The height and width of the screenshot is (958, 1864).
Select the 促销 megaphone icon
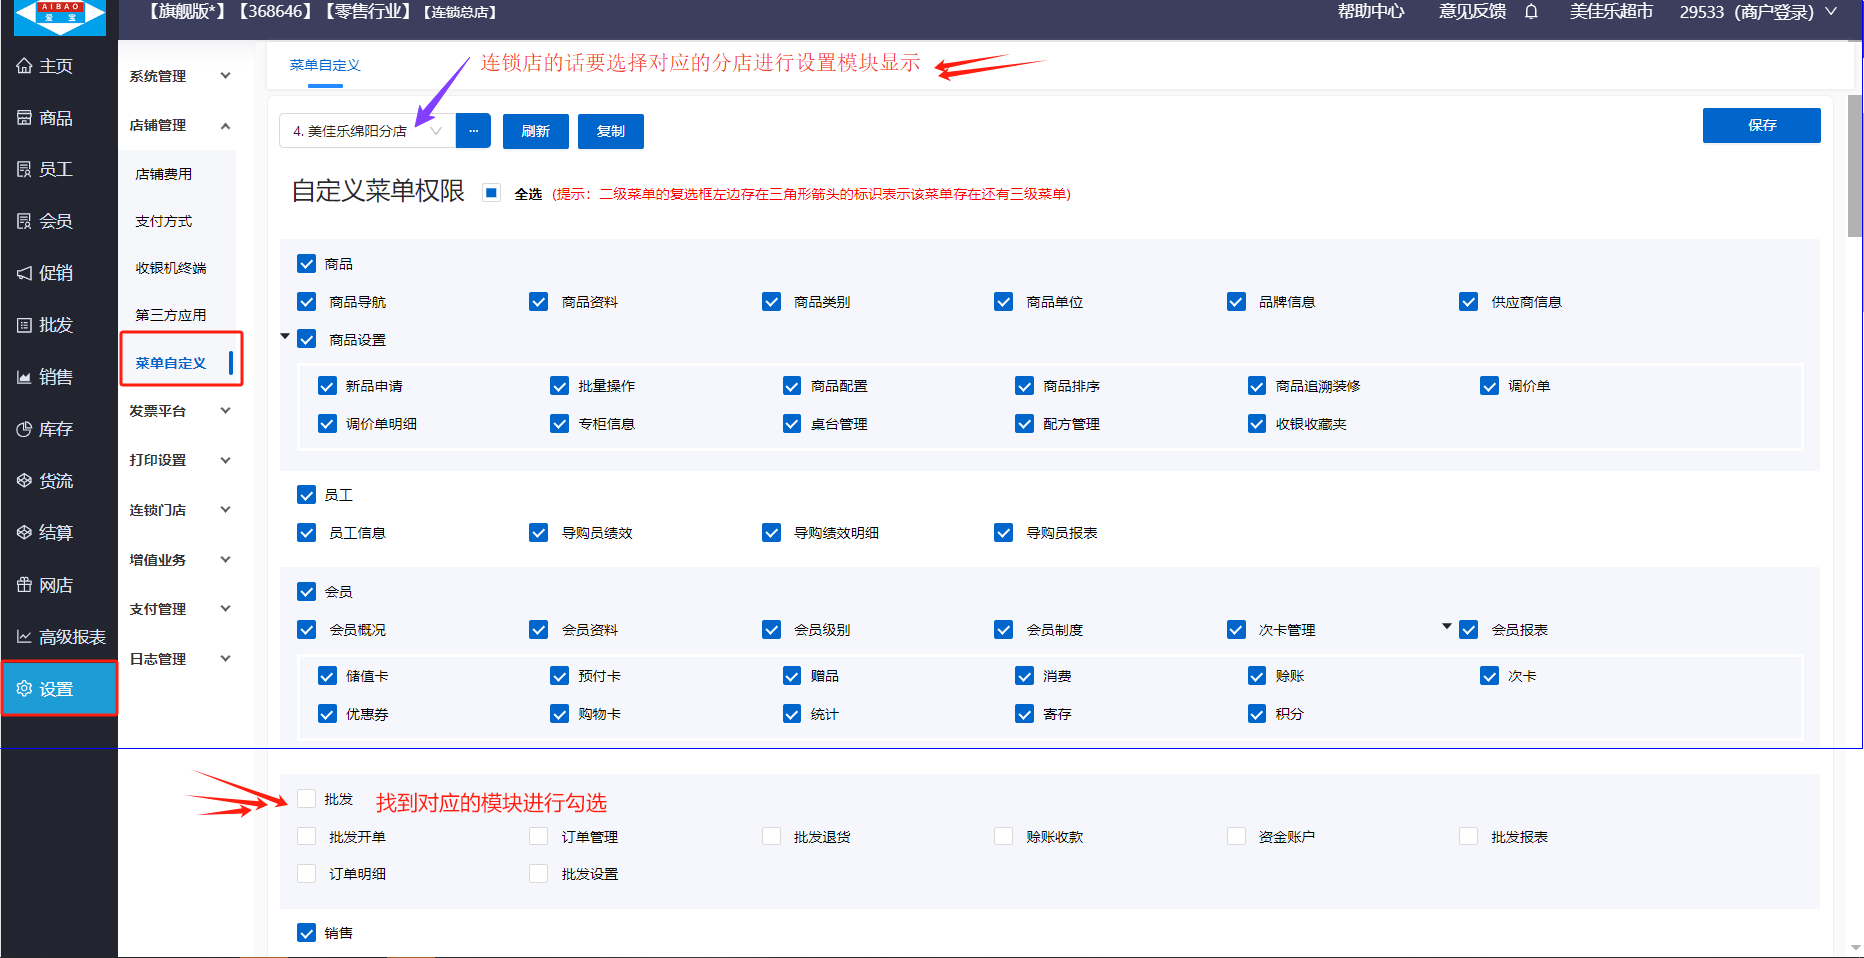(x=24, y=273)
